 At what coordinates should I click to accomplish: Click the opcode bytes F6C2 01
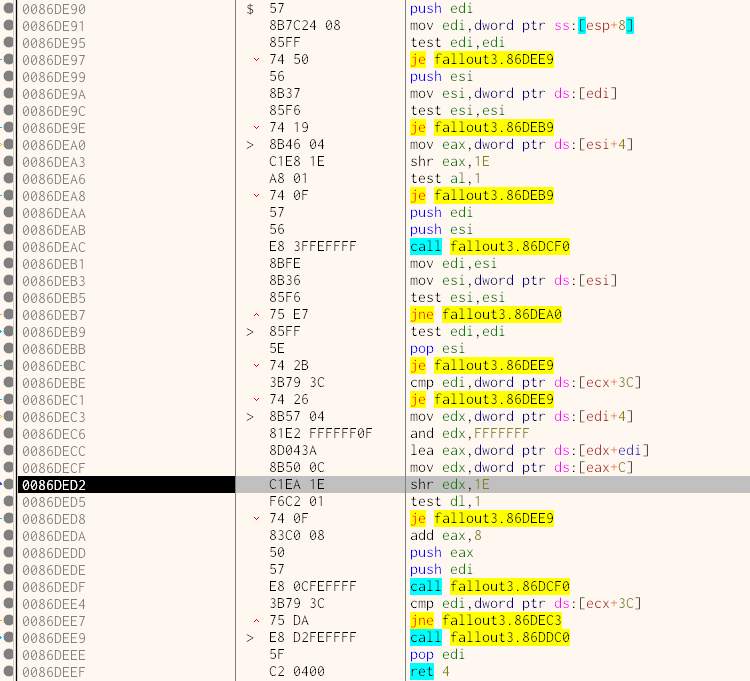point(297,501)
